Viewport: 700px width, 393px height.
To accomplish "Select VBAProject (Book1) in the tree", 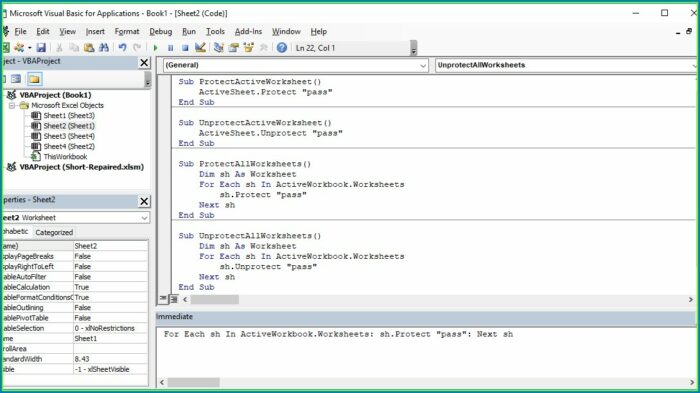I will pos(55,95).
